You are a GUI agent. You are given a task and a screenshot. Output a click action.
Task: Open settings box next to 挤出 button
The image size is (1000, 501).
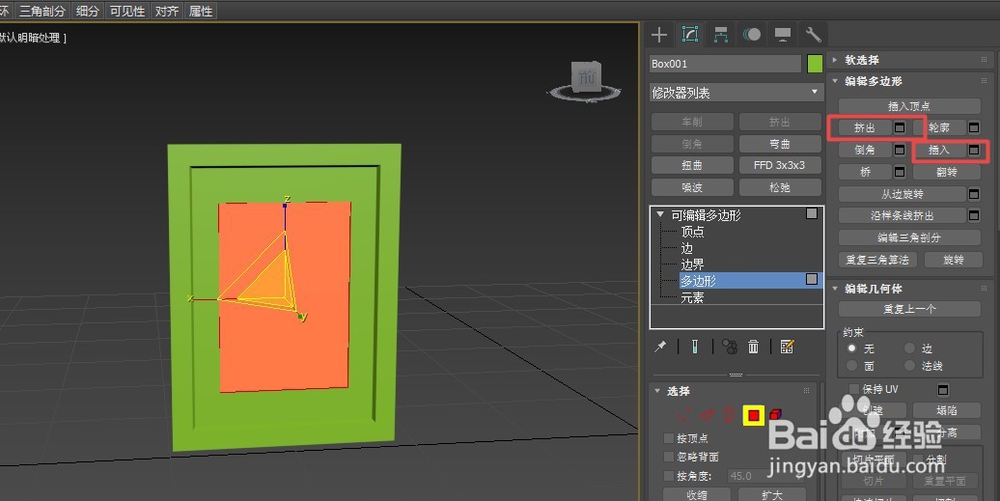899,127
